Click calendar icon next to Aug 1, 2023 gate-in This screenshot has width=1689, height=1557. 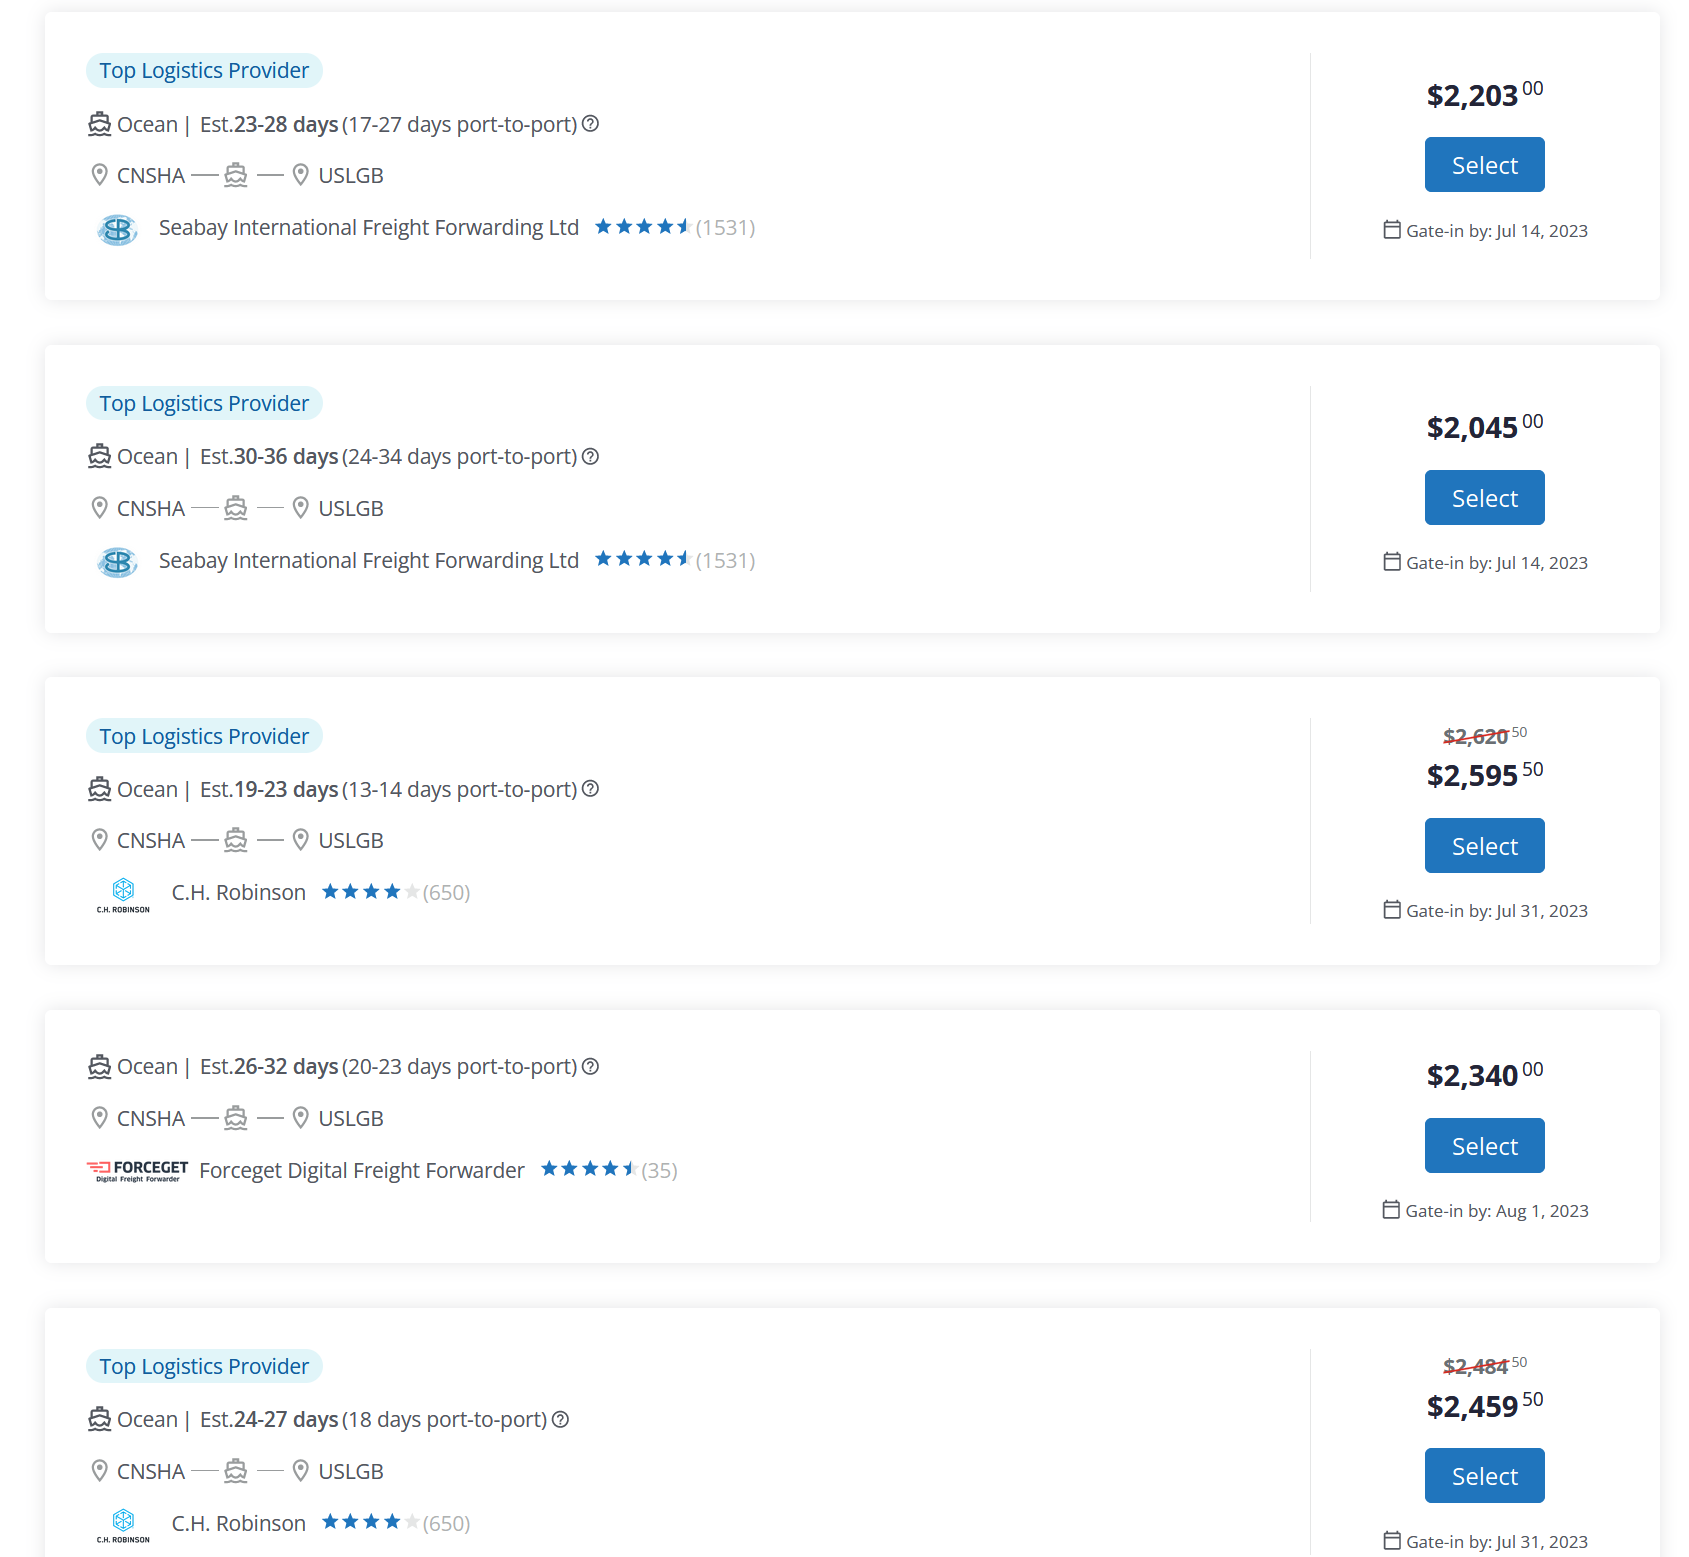(1391, 1210)
